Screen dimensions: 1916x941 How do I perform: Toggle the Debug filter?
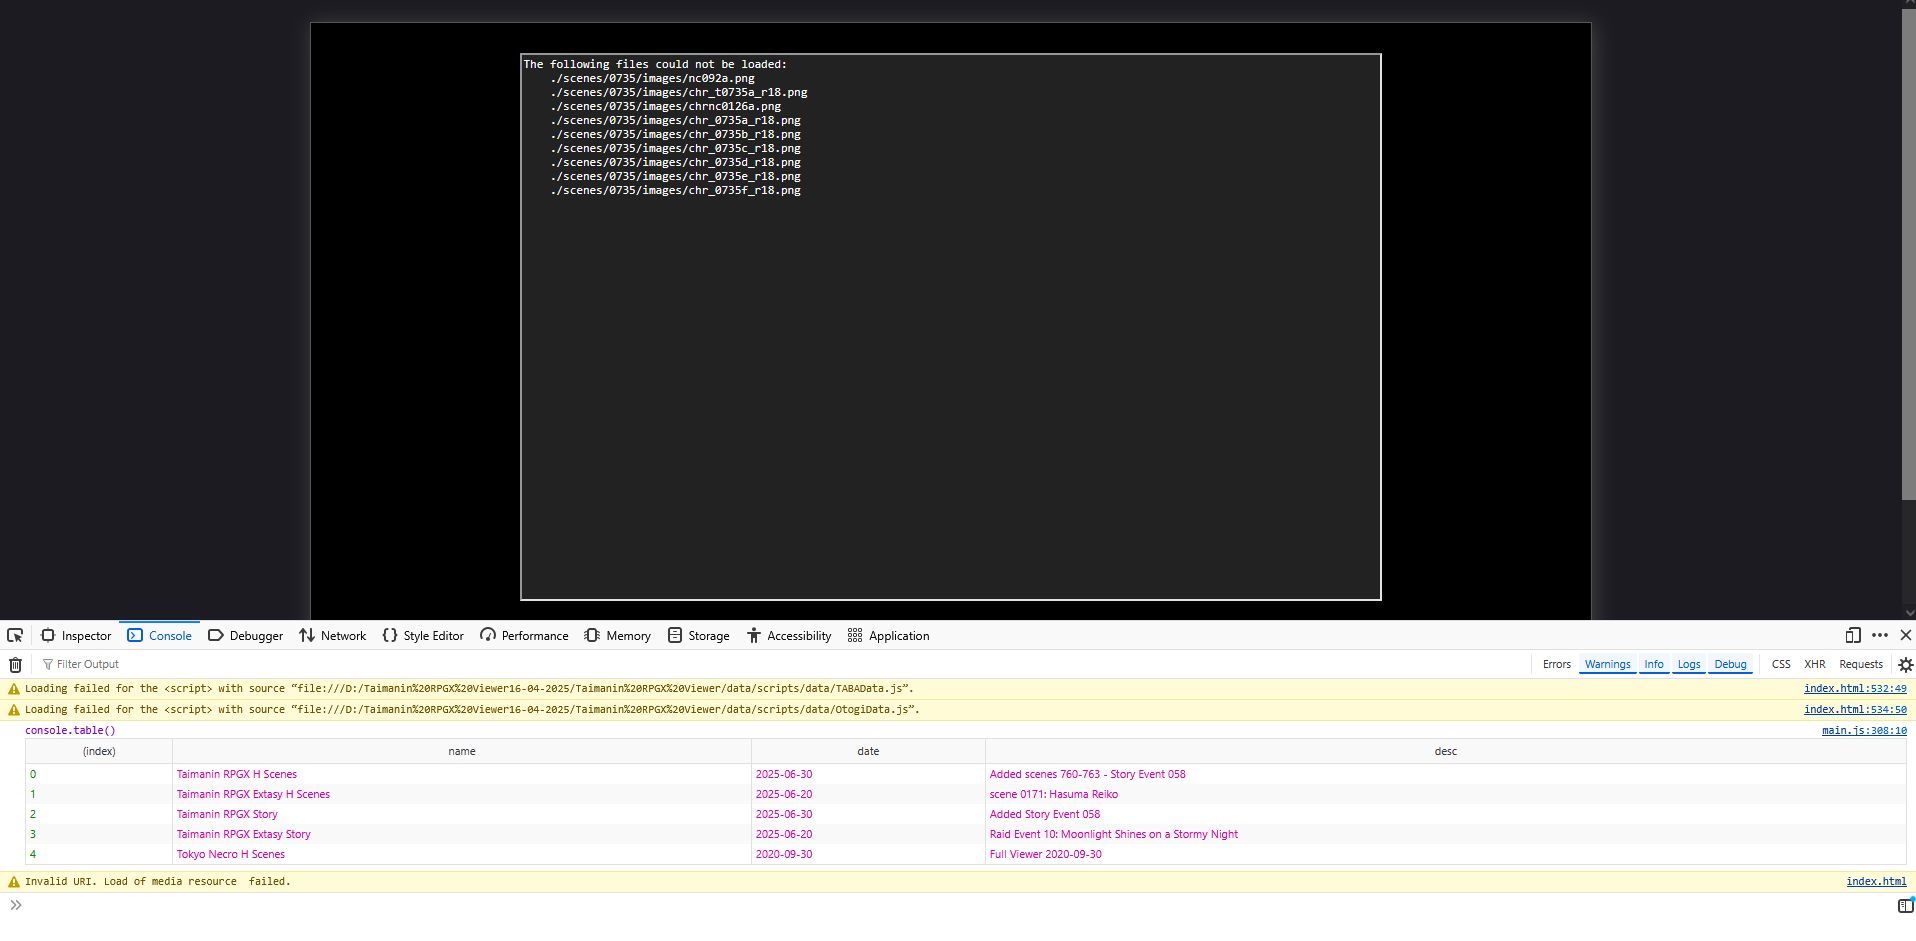1731,665
